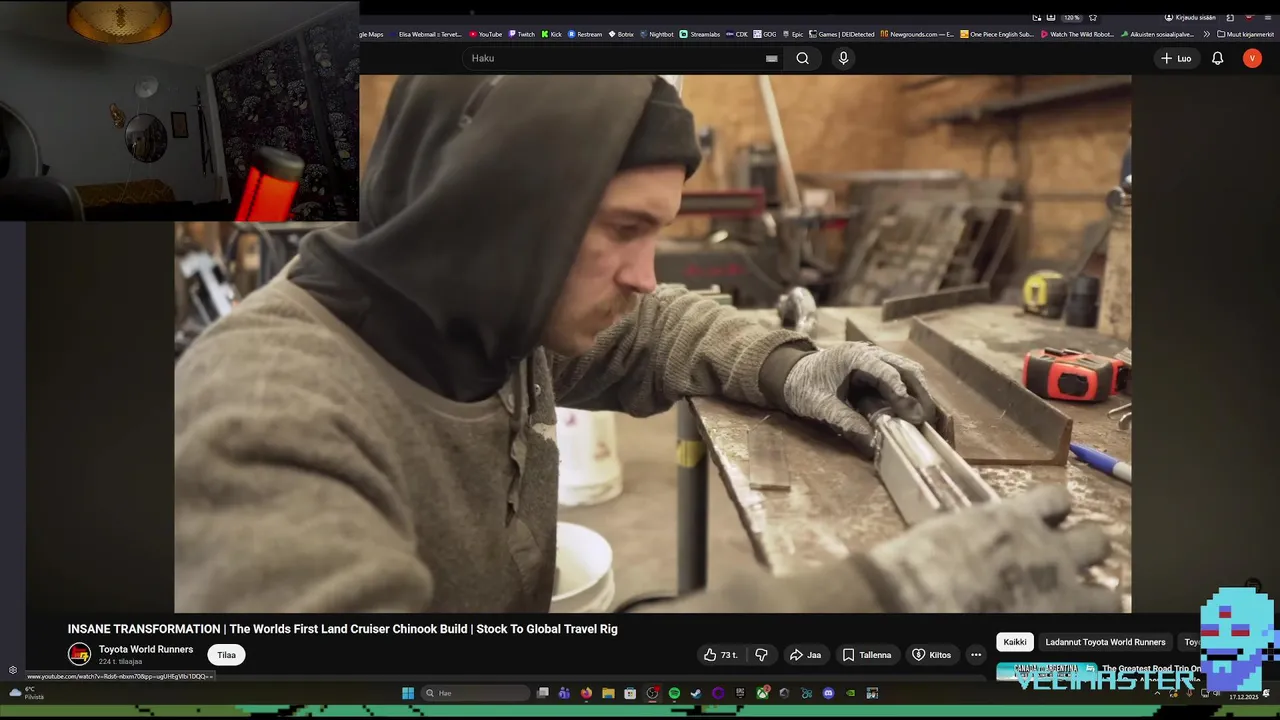The image size is (1280, 720).
Task: Open Discord from taskbar
Action: coord(828,693)
